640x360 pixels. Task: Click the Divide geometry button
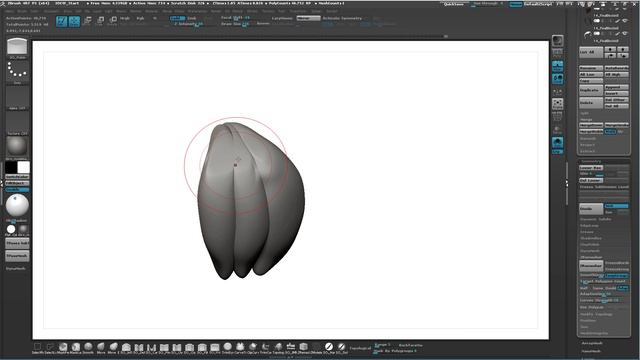tap(591, 209)
